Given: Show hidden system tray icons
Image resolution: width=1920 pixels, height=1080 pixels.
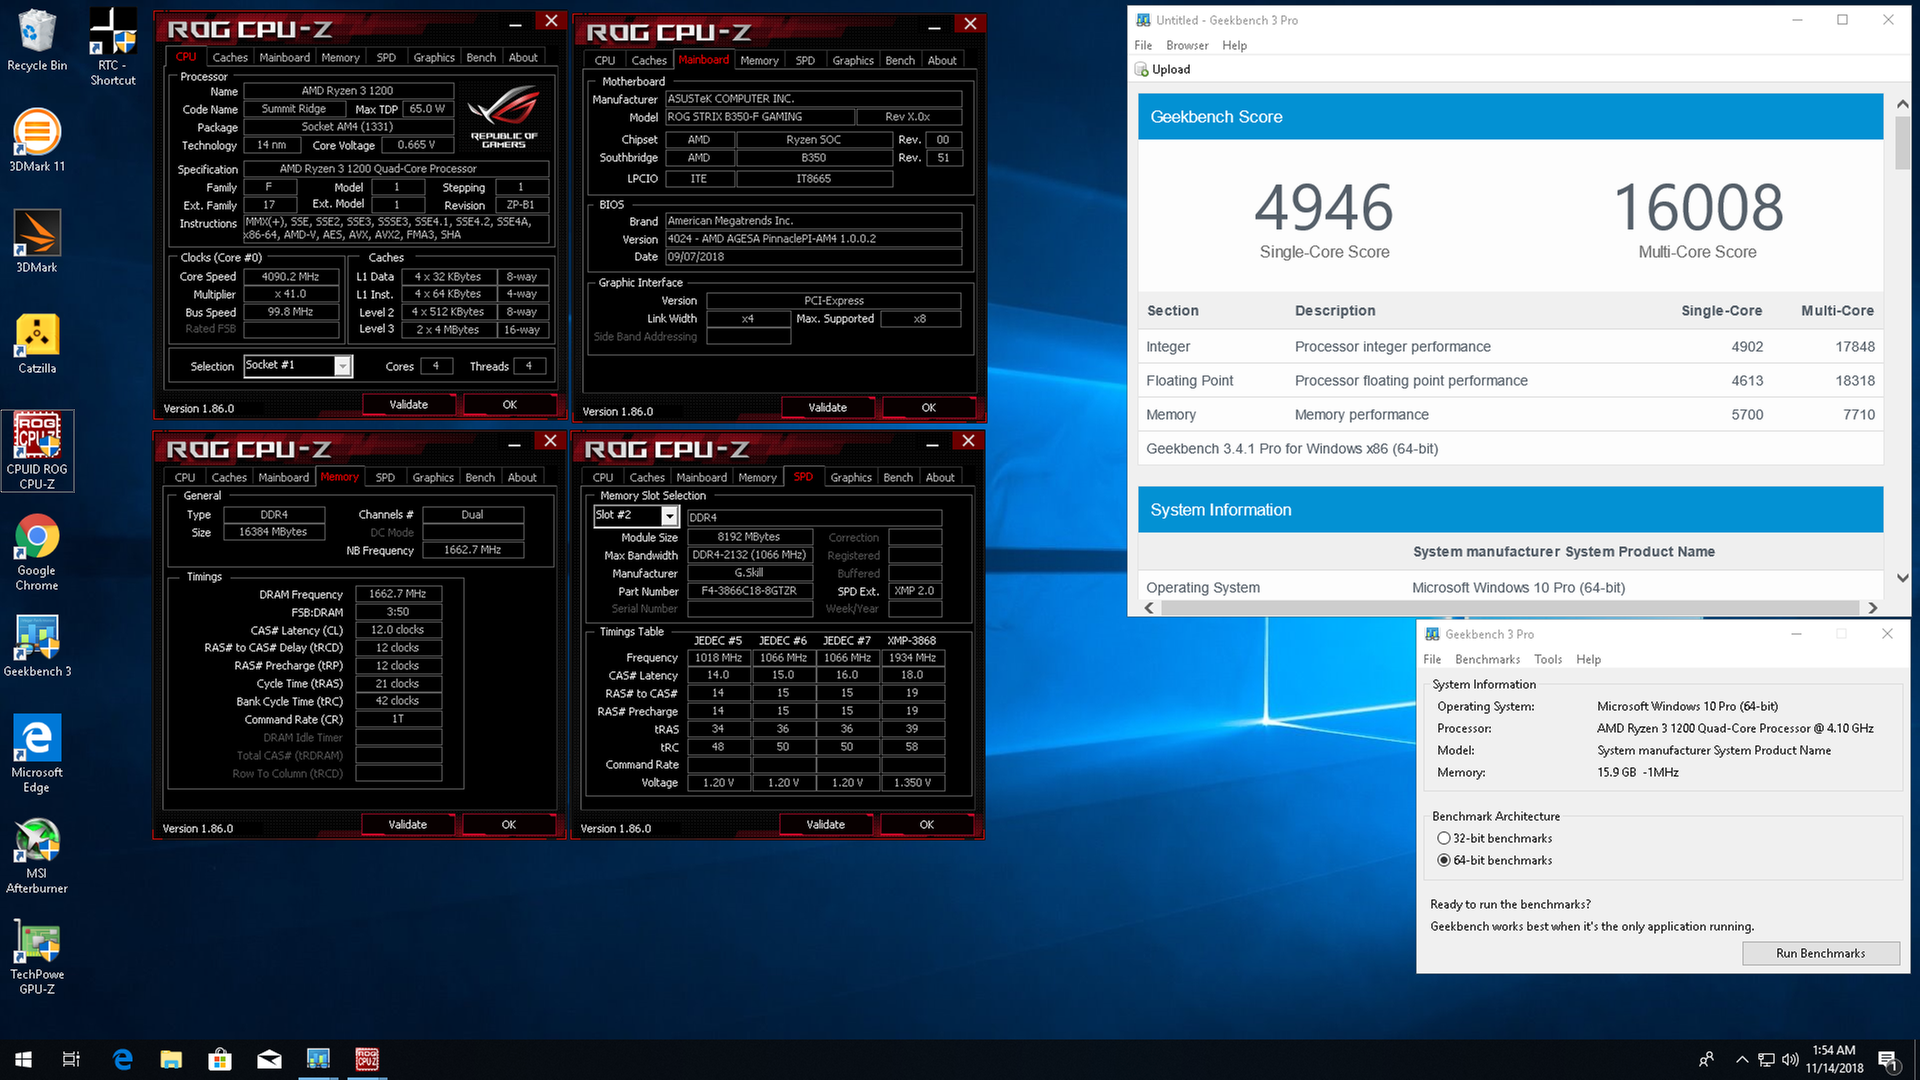Looking at the screenshot, I should click(x=1742, y=1059).
